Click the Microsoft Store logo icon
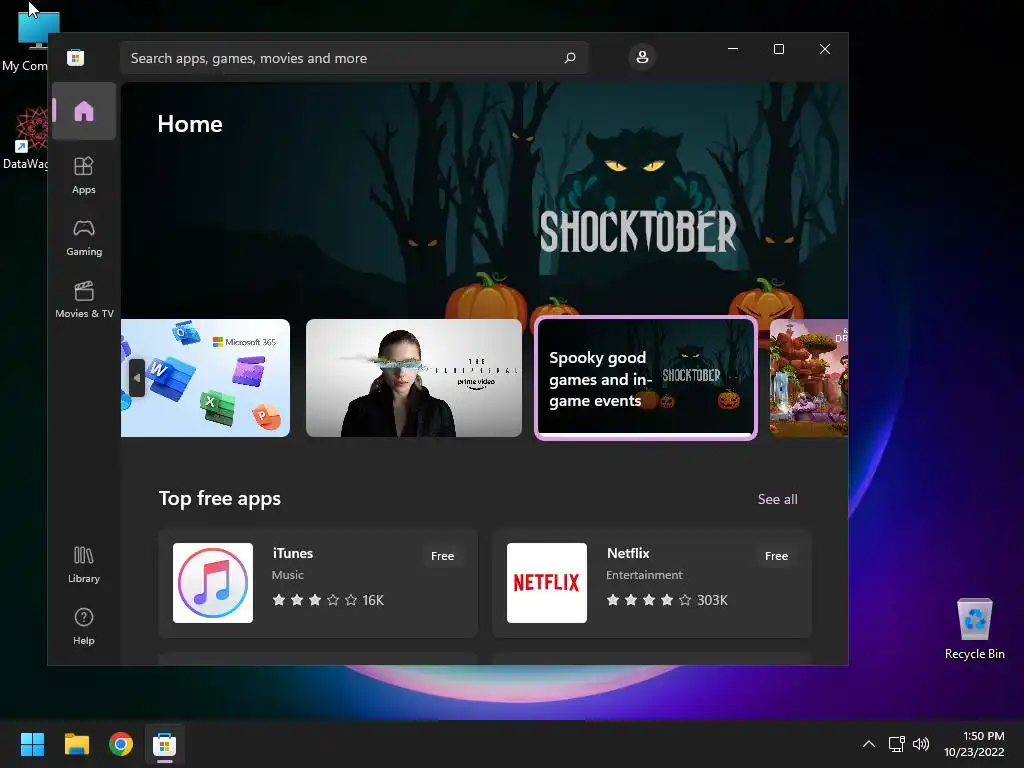Screen dimensions: 1024x768 (x=76, y=57)
